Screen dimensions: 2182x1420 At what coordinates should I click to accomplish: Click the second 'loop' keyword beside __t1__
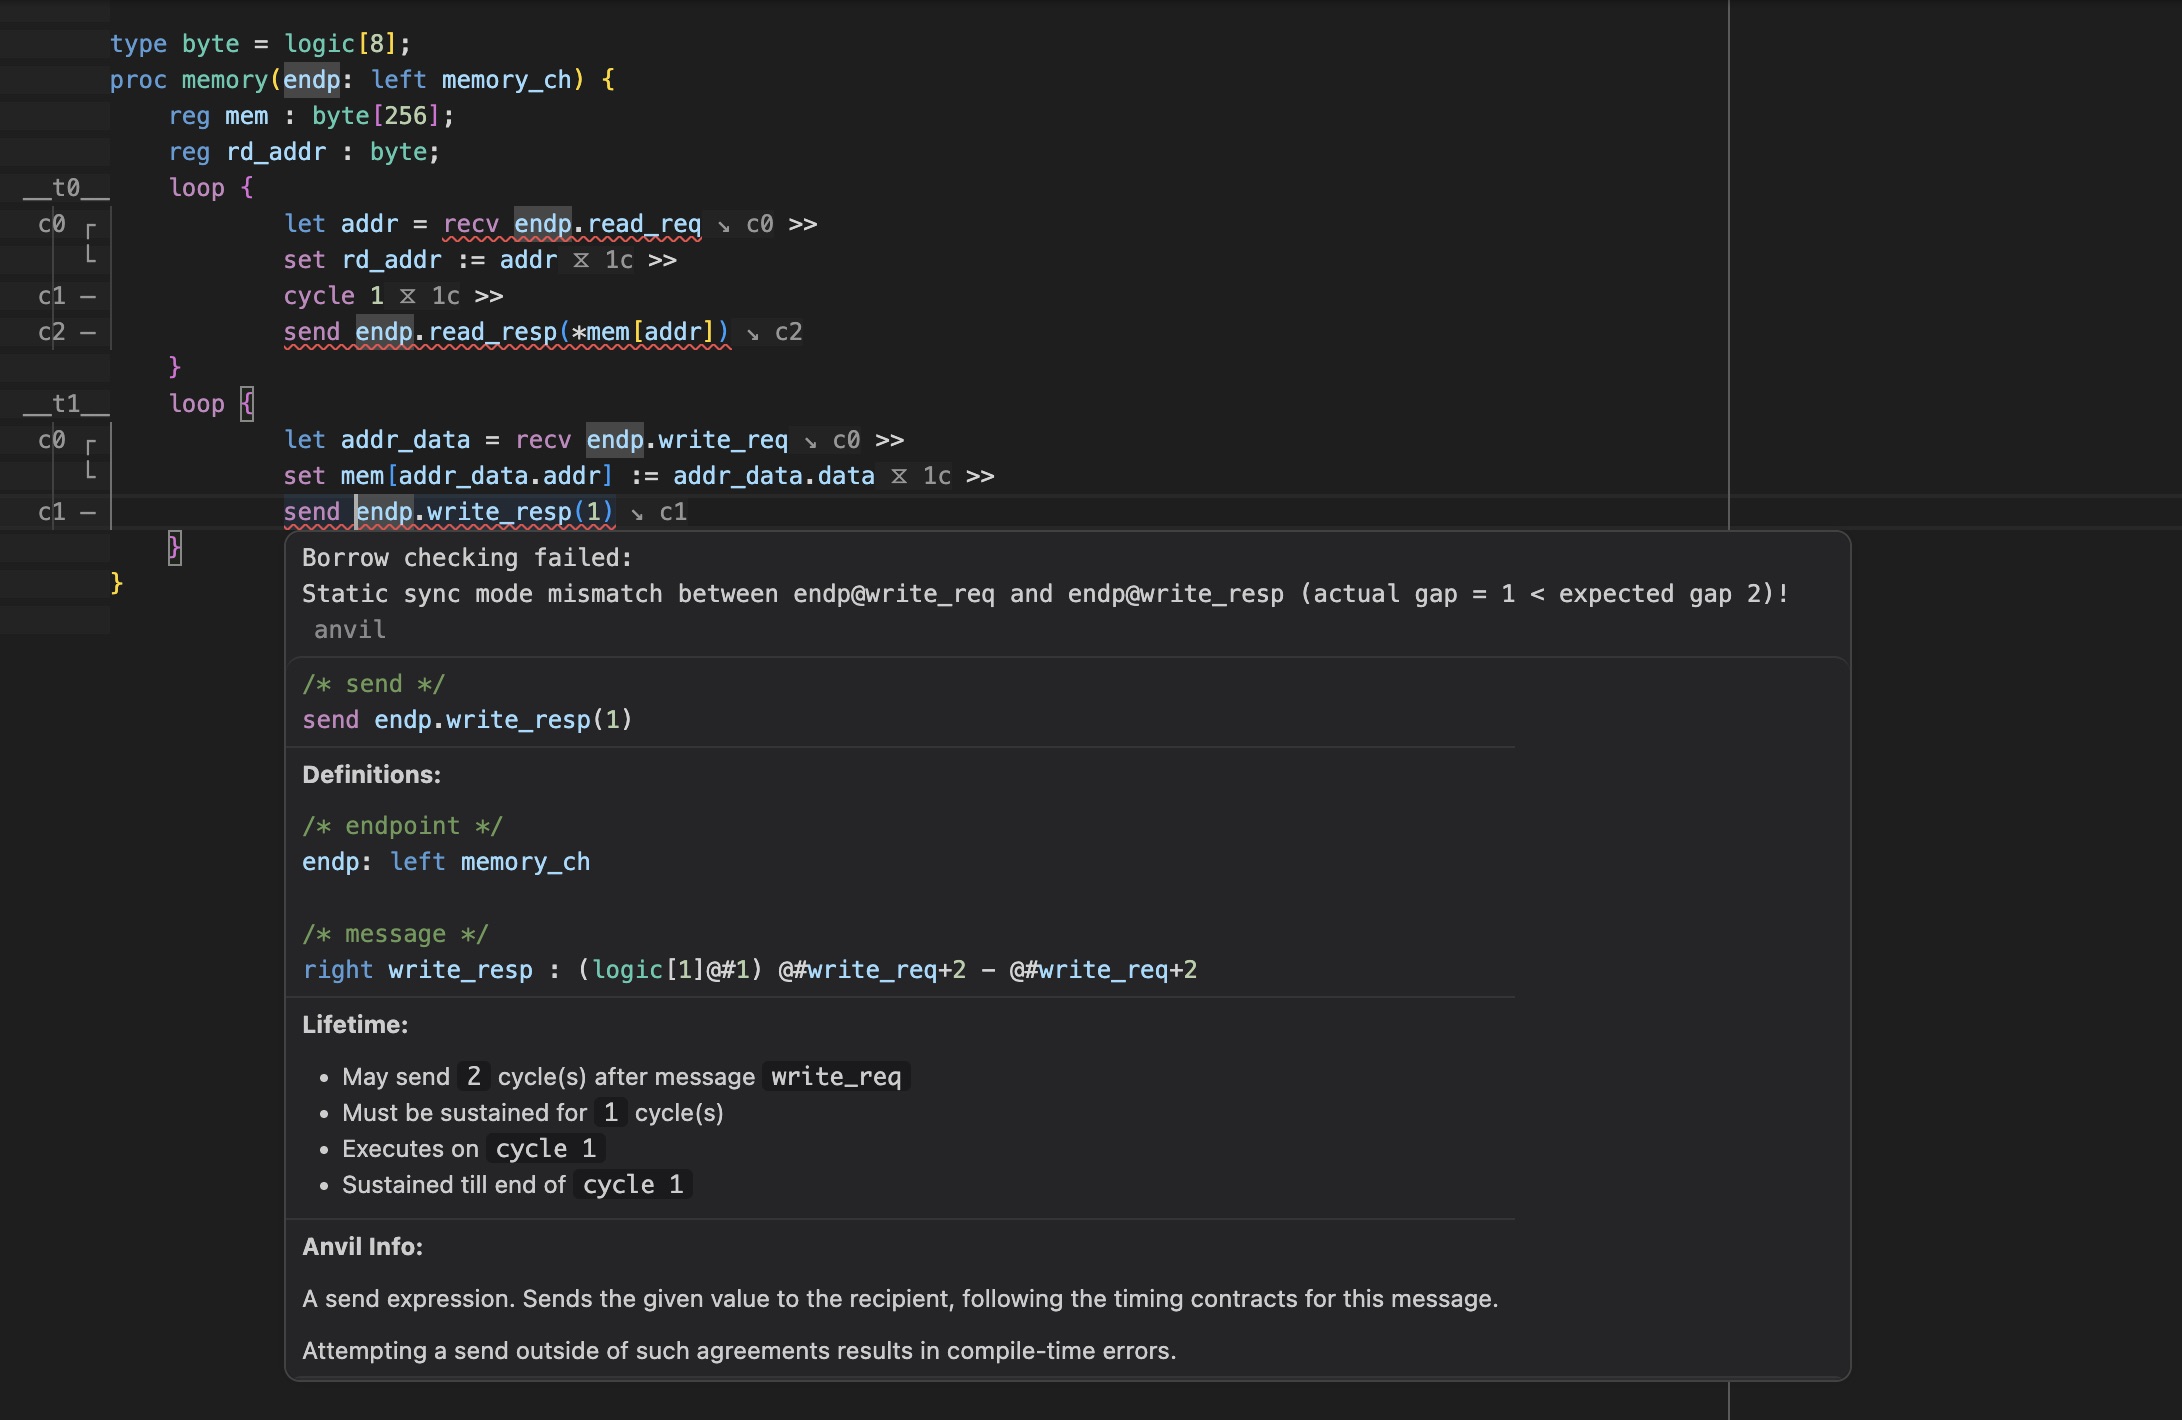[197, 404]
